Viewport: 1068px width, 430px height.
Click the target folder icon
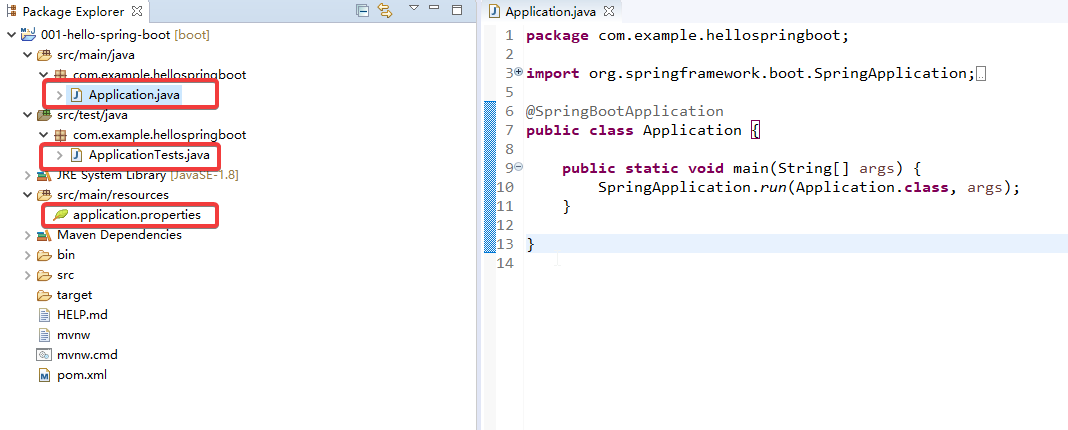coord(44,295)
